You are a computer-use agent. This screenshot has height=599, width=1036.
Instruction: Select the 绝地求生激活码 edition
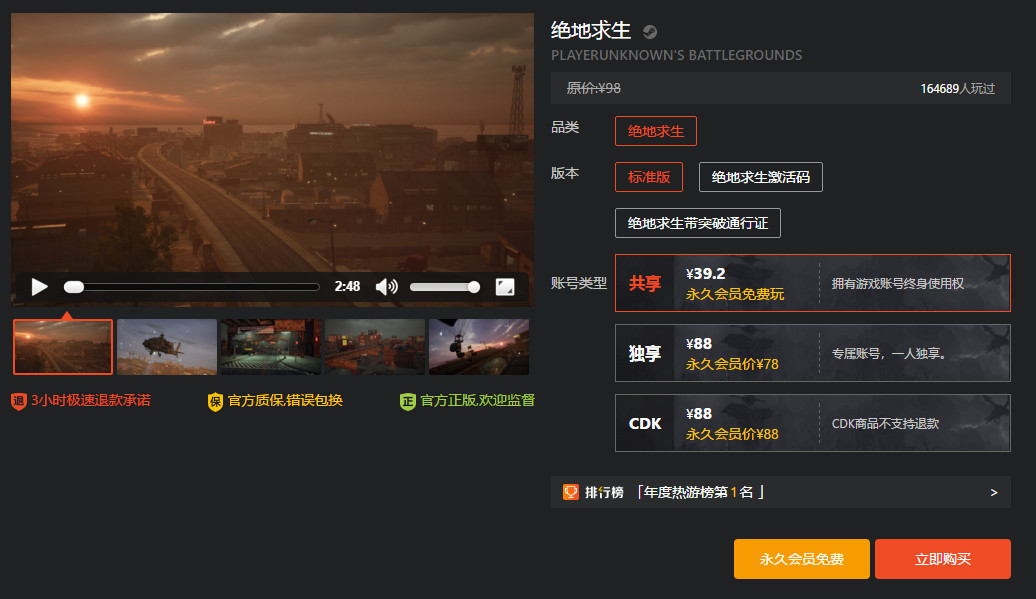coord(760,177)
